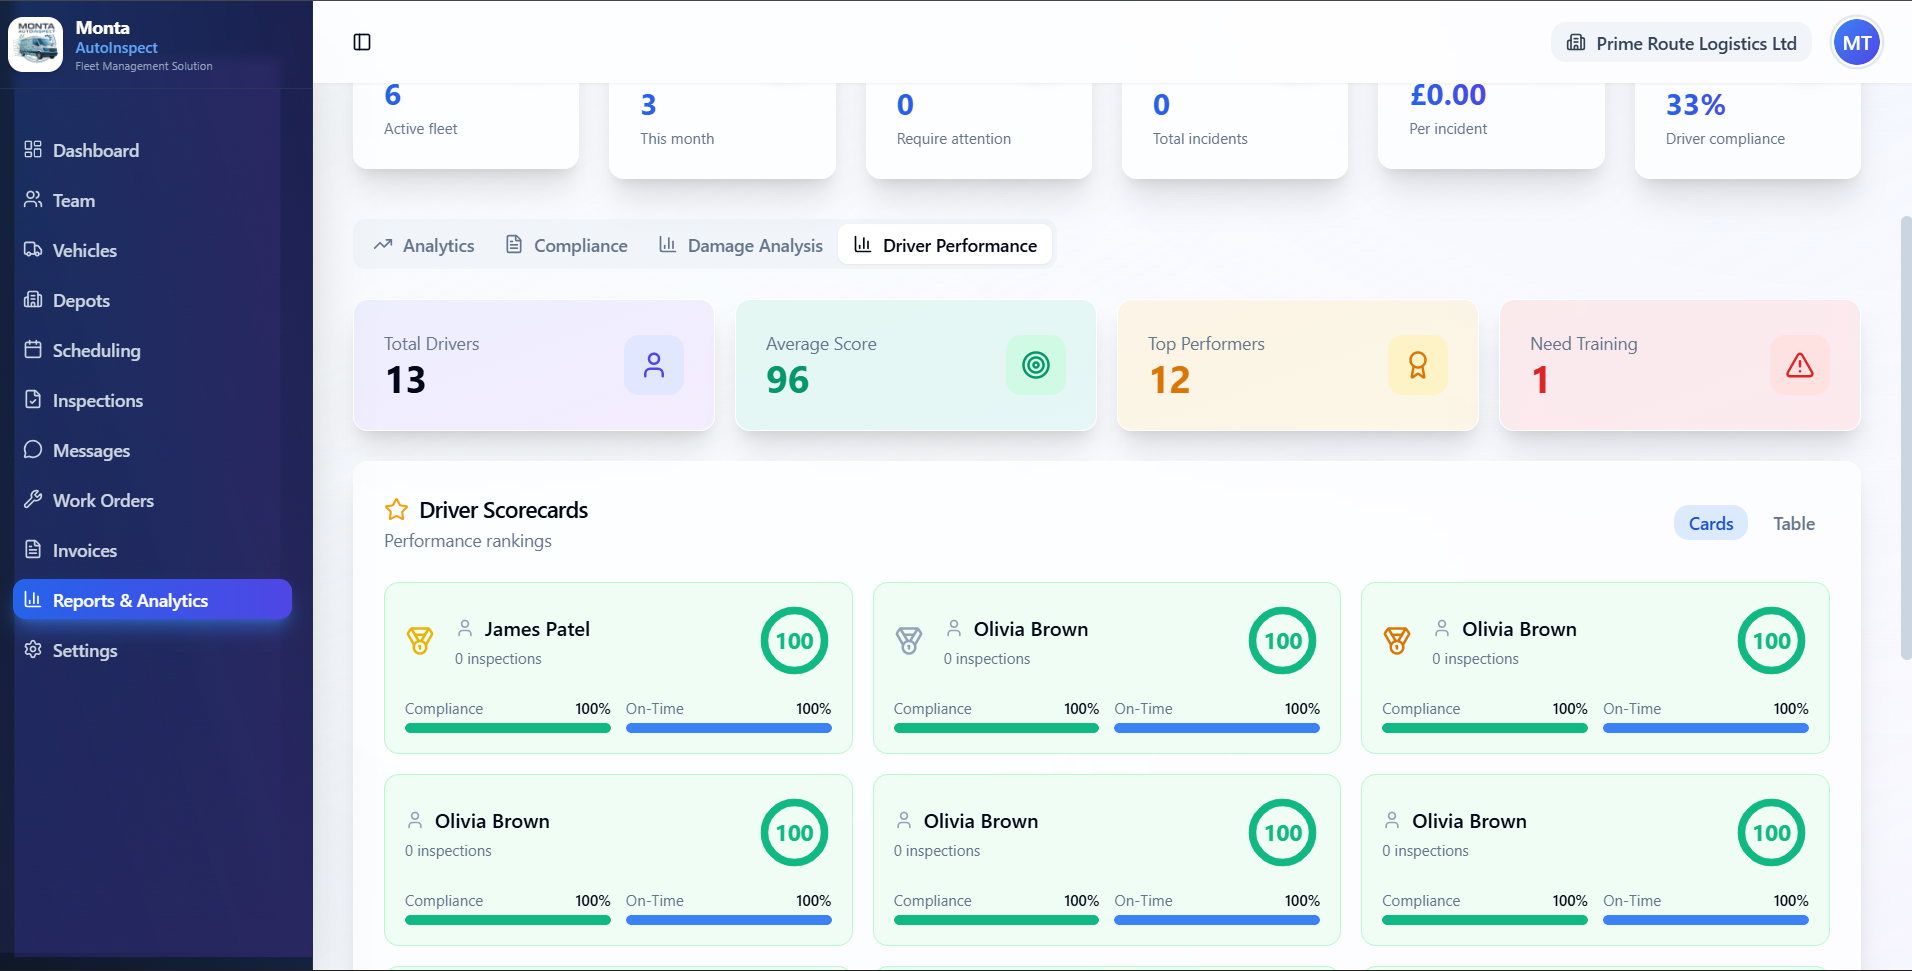Screen dimensions: 1912x971
Task: Navigate to Vehicles in the sidebar
Action: (84, 250)
